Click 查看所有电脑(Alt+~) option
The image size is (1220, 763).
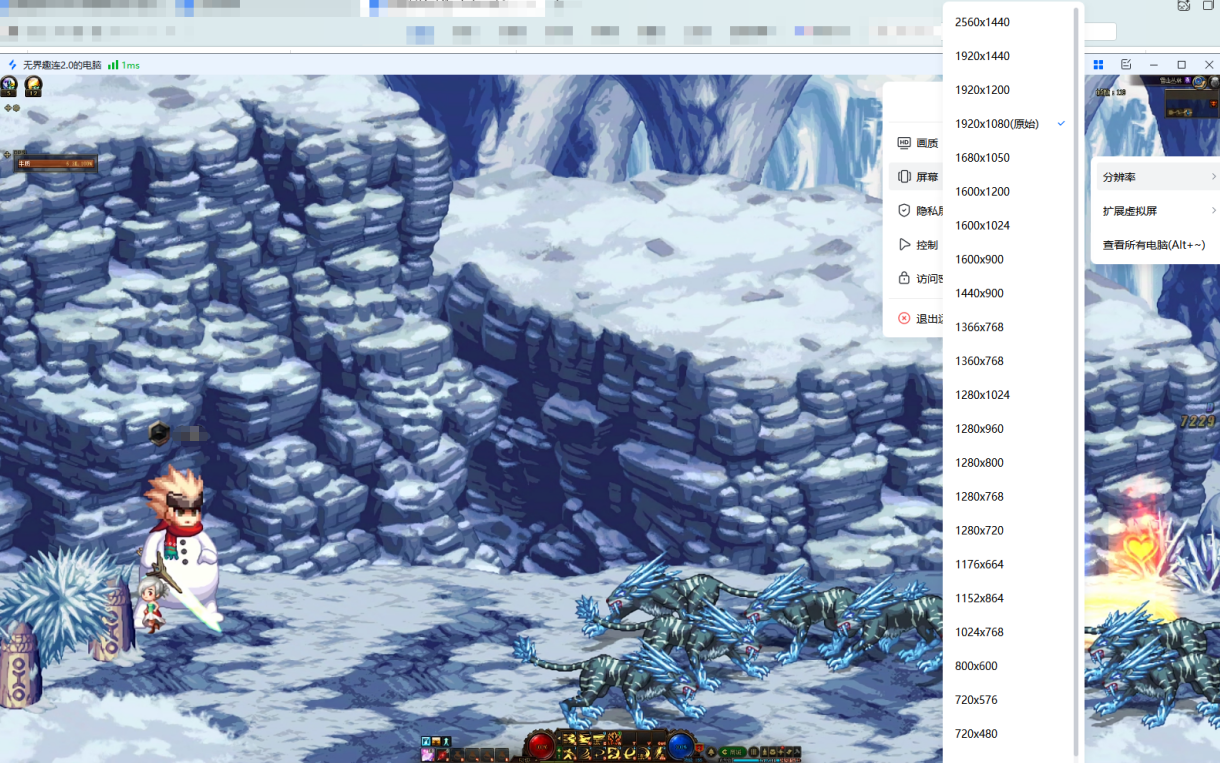click(1153, 245)
